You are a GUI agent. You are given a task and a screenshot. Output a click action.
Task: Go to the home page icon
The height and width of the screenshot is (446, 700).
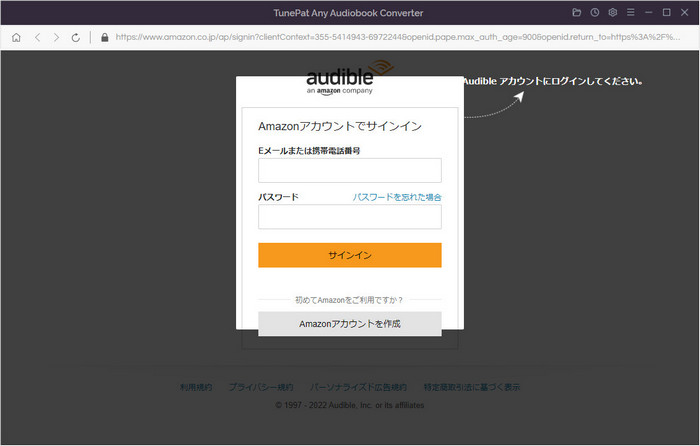pos(16,38)
